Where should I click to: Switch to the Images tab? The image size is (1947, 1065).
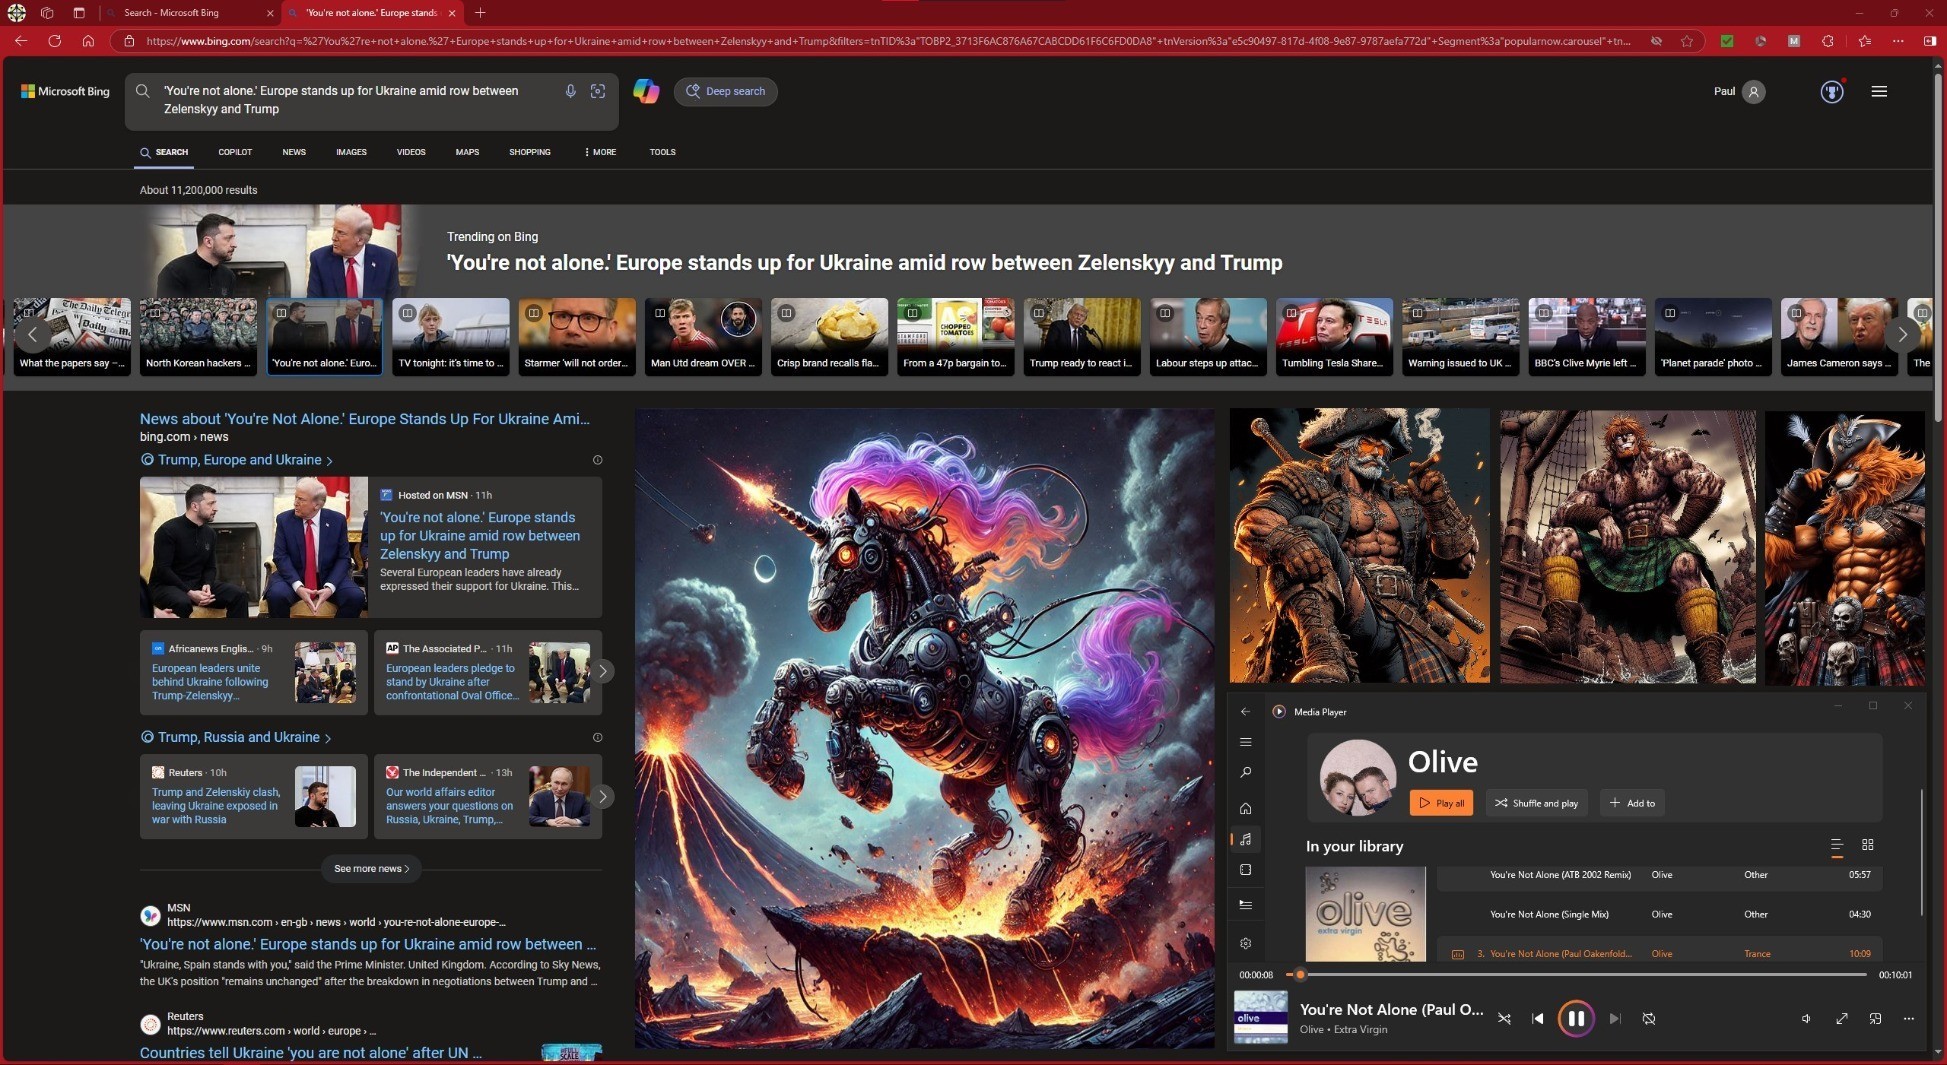click(351, 152)
